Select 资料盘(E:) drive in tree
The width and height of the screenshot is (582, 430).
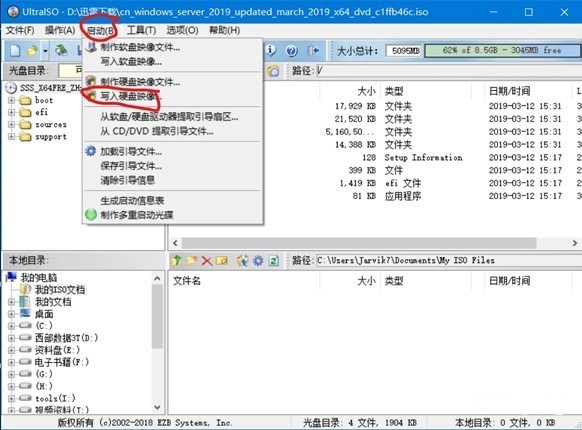tap(57, 350)
